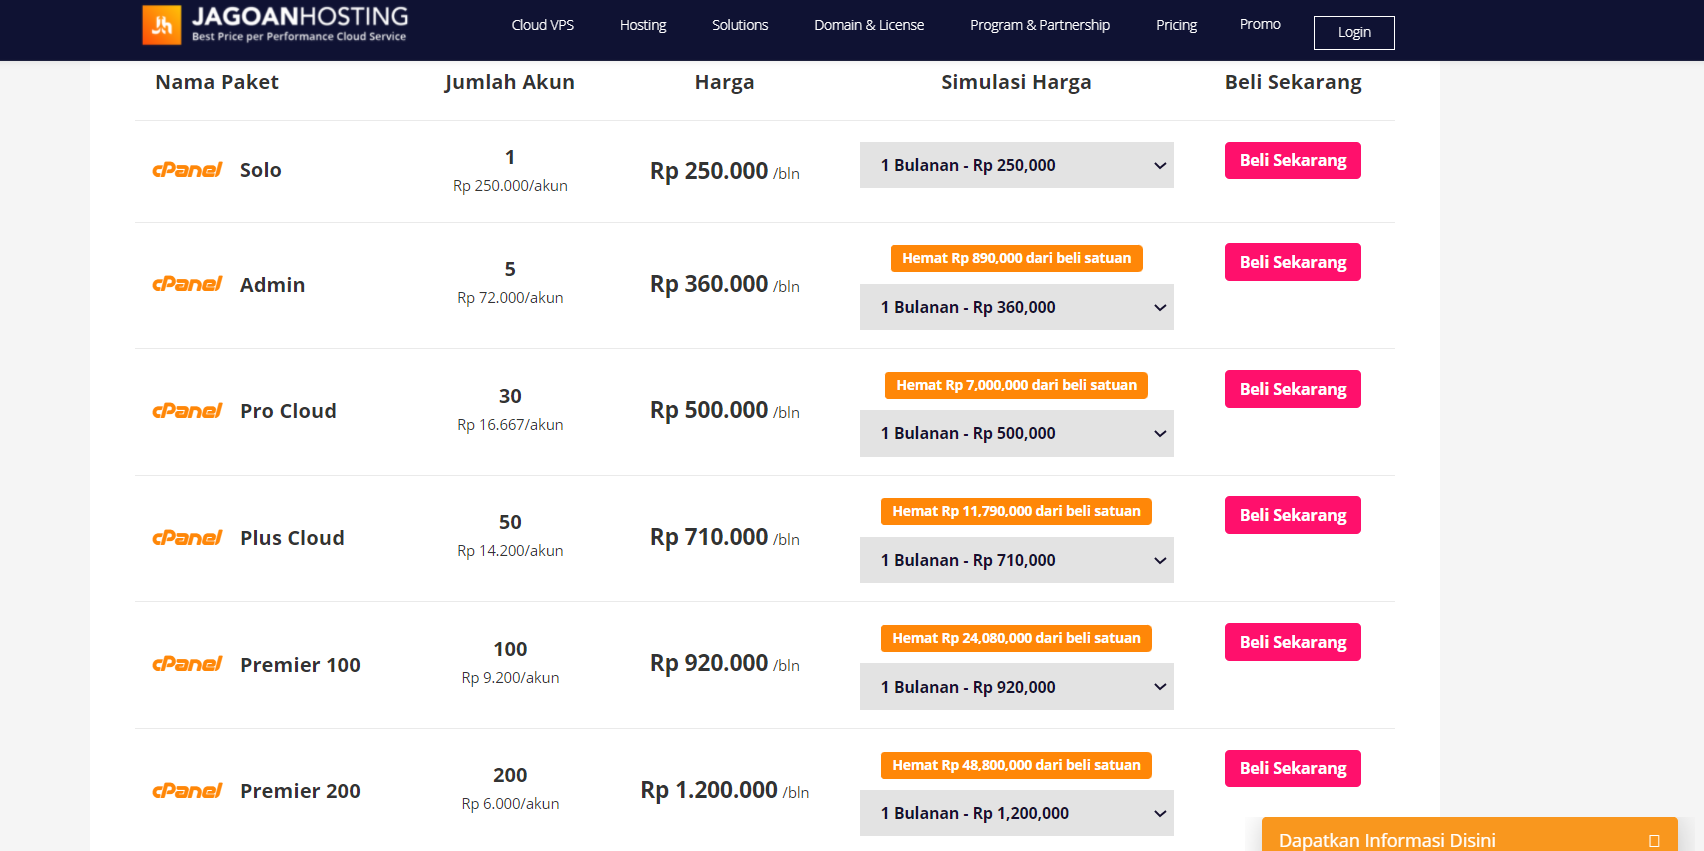Open the Domain & License menu
This screenshot has width=1704, height=851.
pos(869,25)
